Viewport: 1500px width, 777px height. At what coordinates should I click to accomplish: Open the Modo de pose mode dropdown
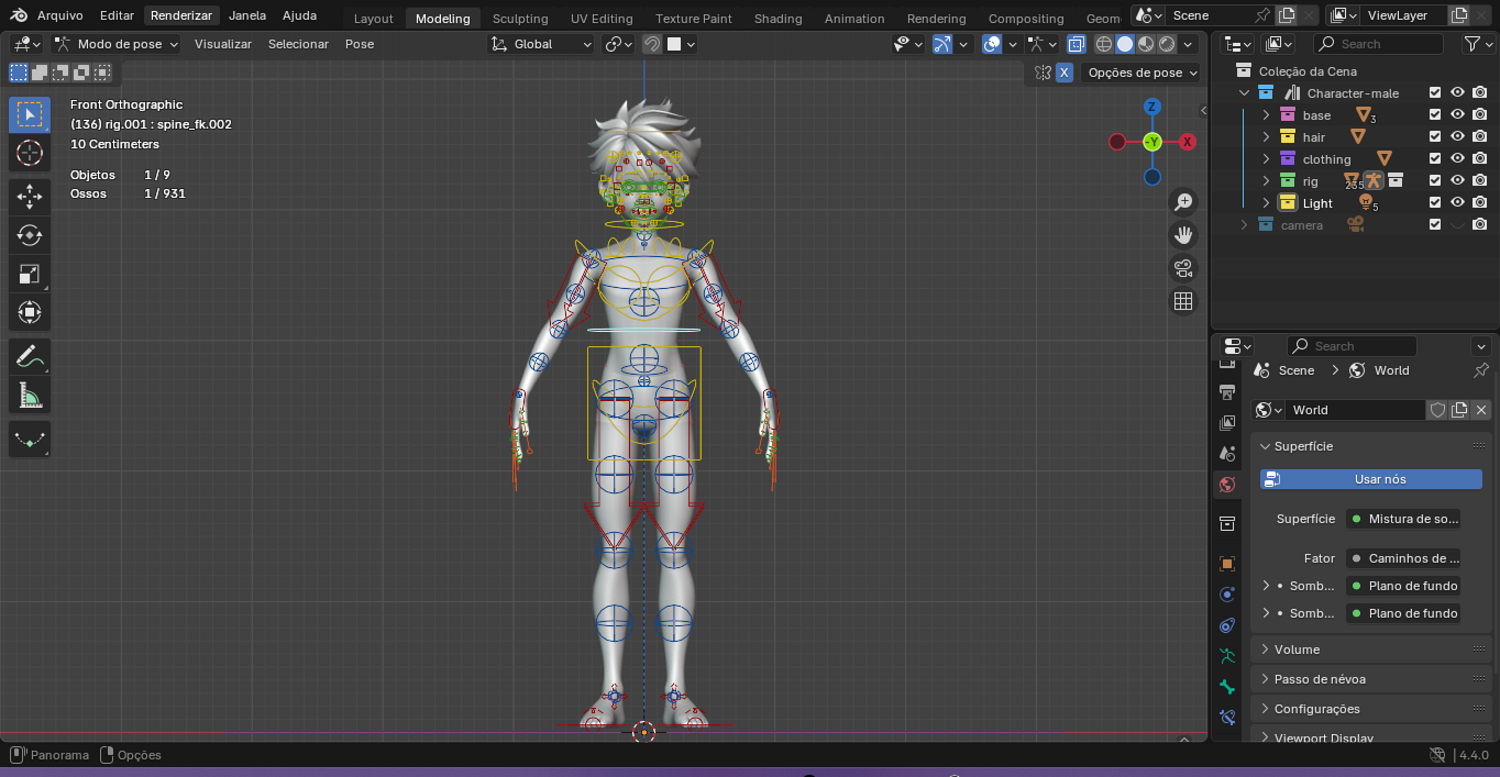(116, 44)
